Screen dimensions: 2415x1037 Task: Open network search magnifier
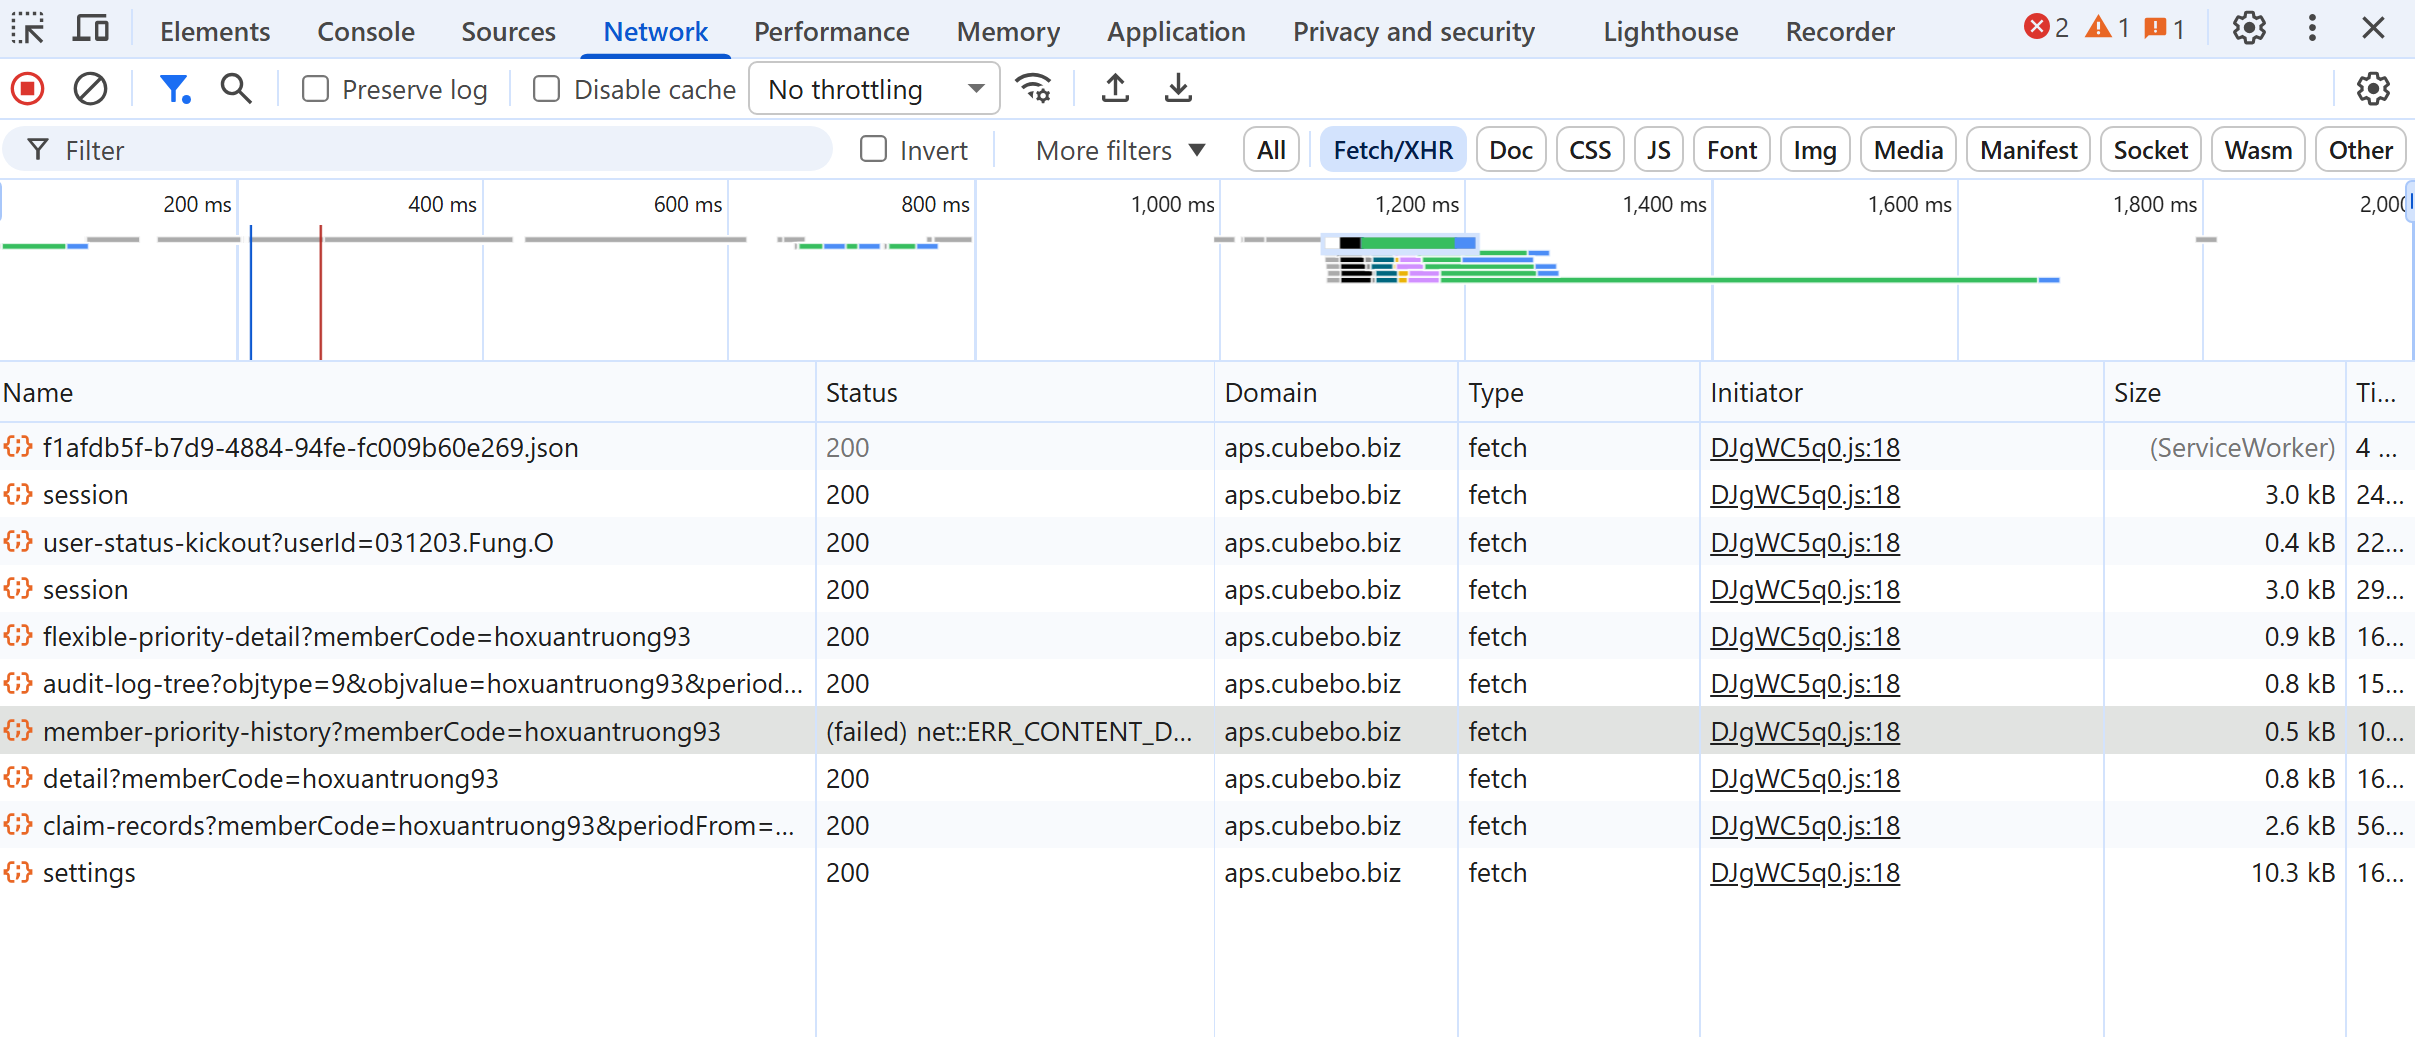click(236, 90)
